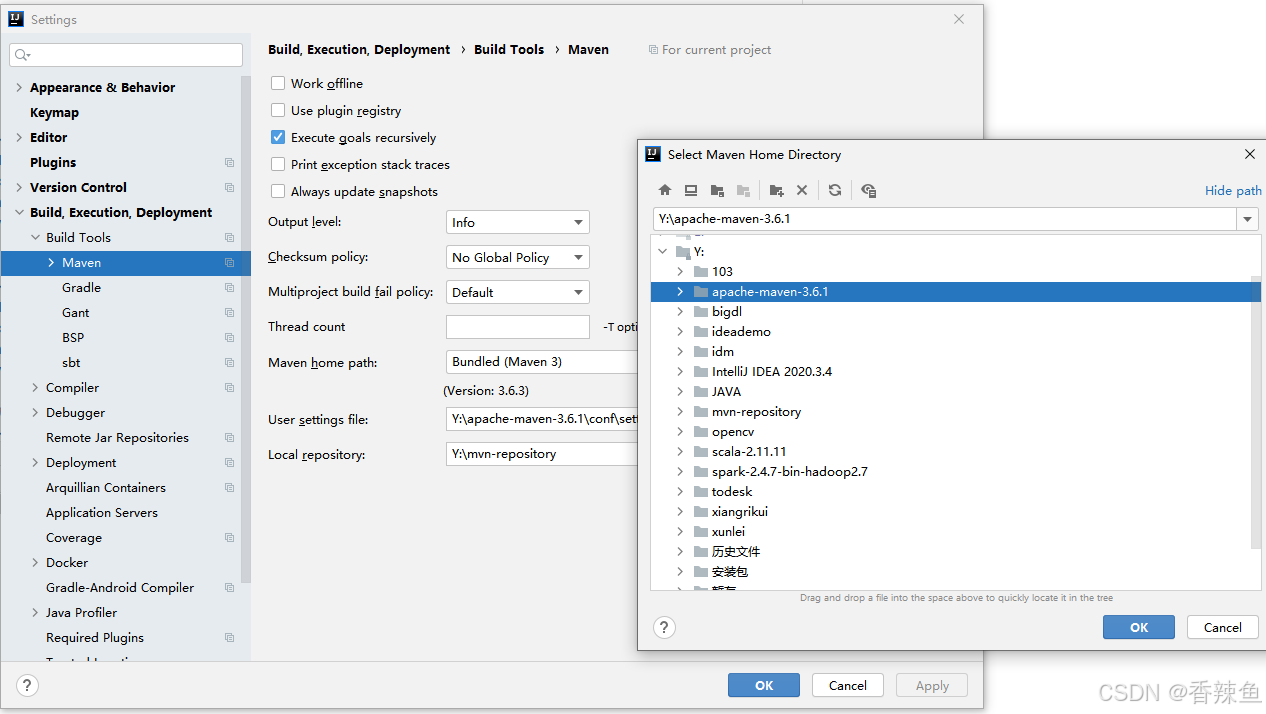The width and height of the screenshot is (1266, 714).
Task: Click the settings search magnifier icon
Action: pyautogui.click(x=23, y=55)
